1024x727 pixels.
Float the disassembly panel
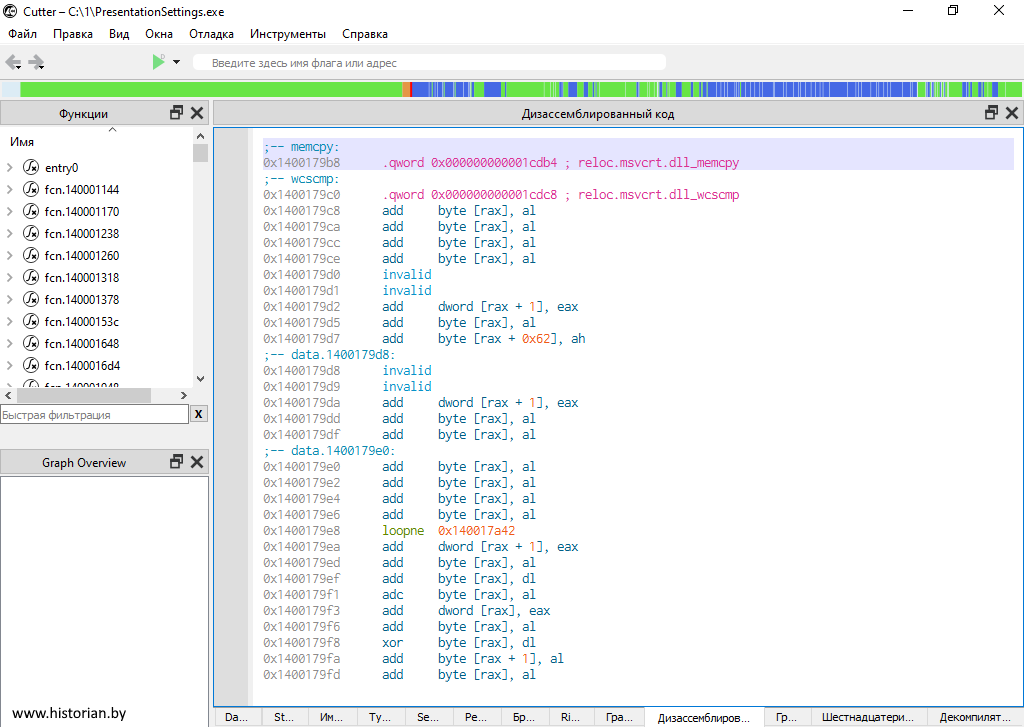click(992, 113)
